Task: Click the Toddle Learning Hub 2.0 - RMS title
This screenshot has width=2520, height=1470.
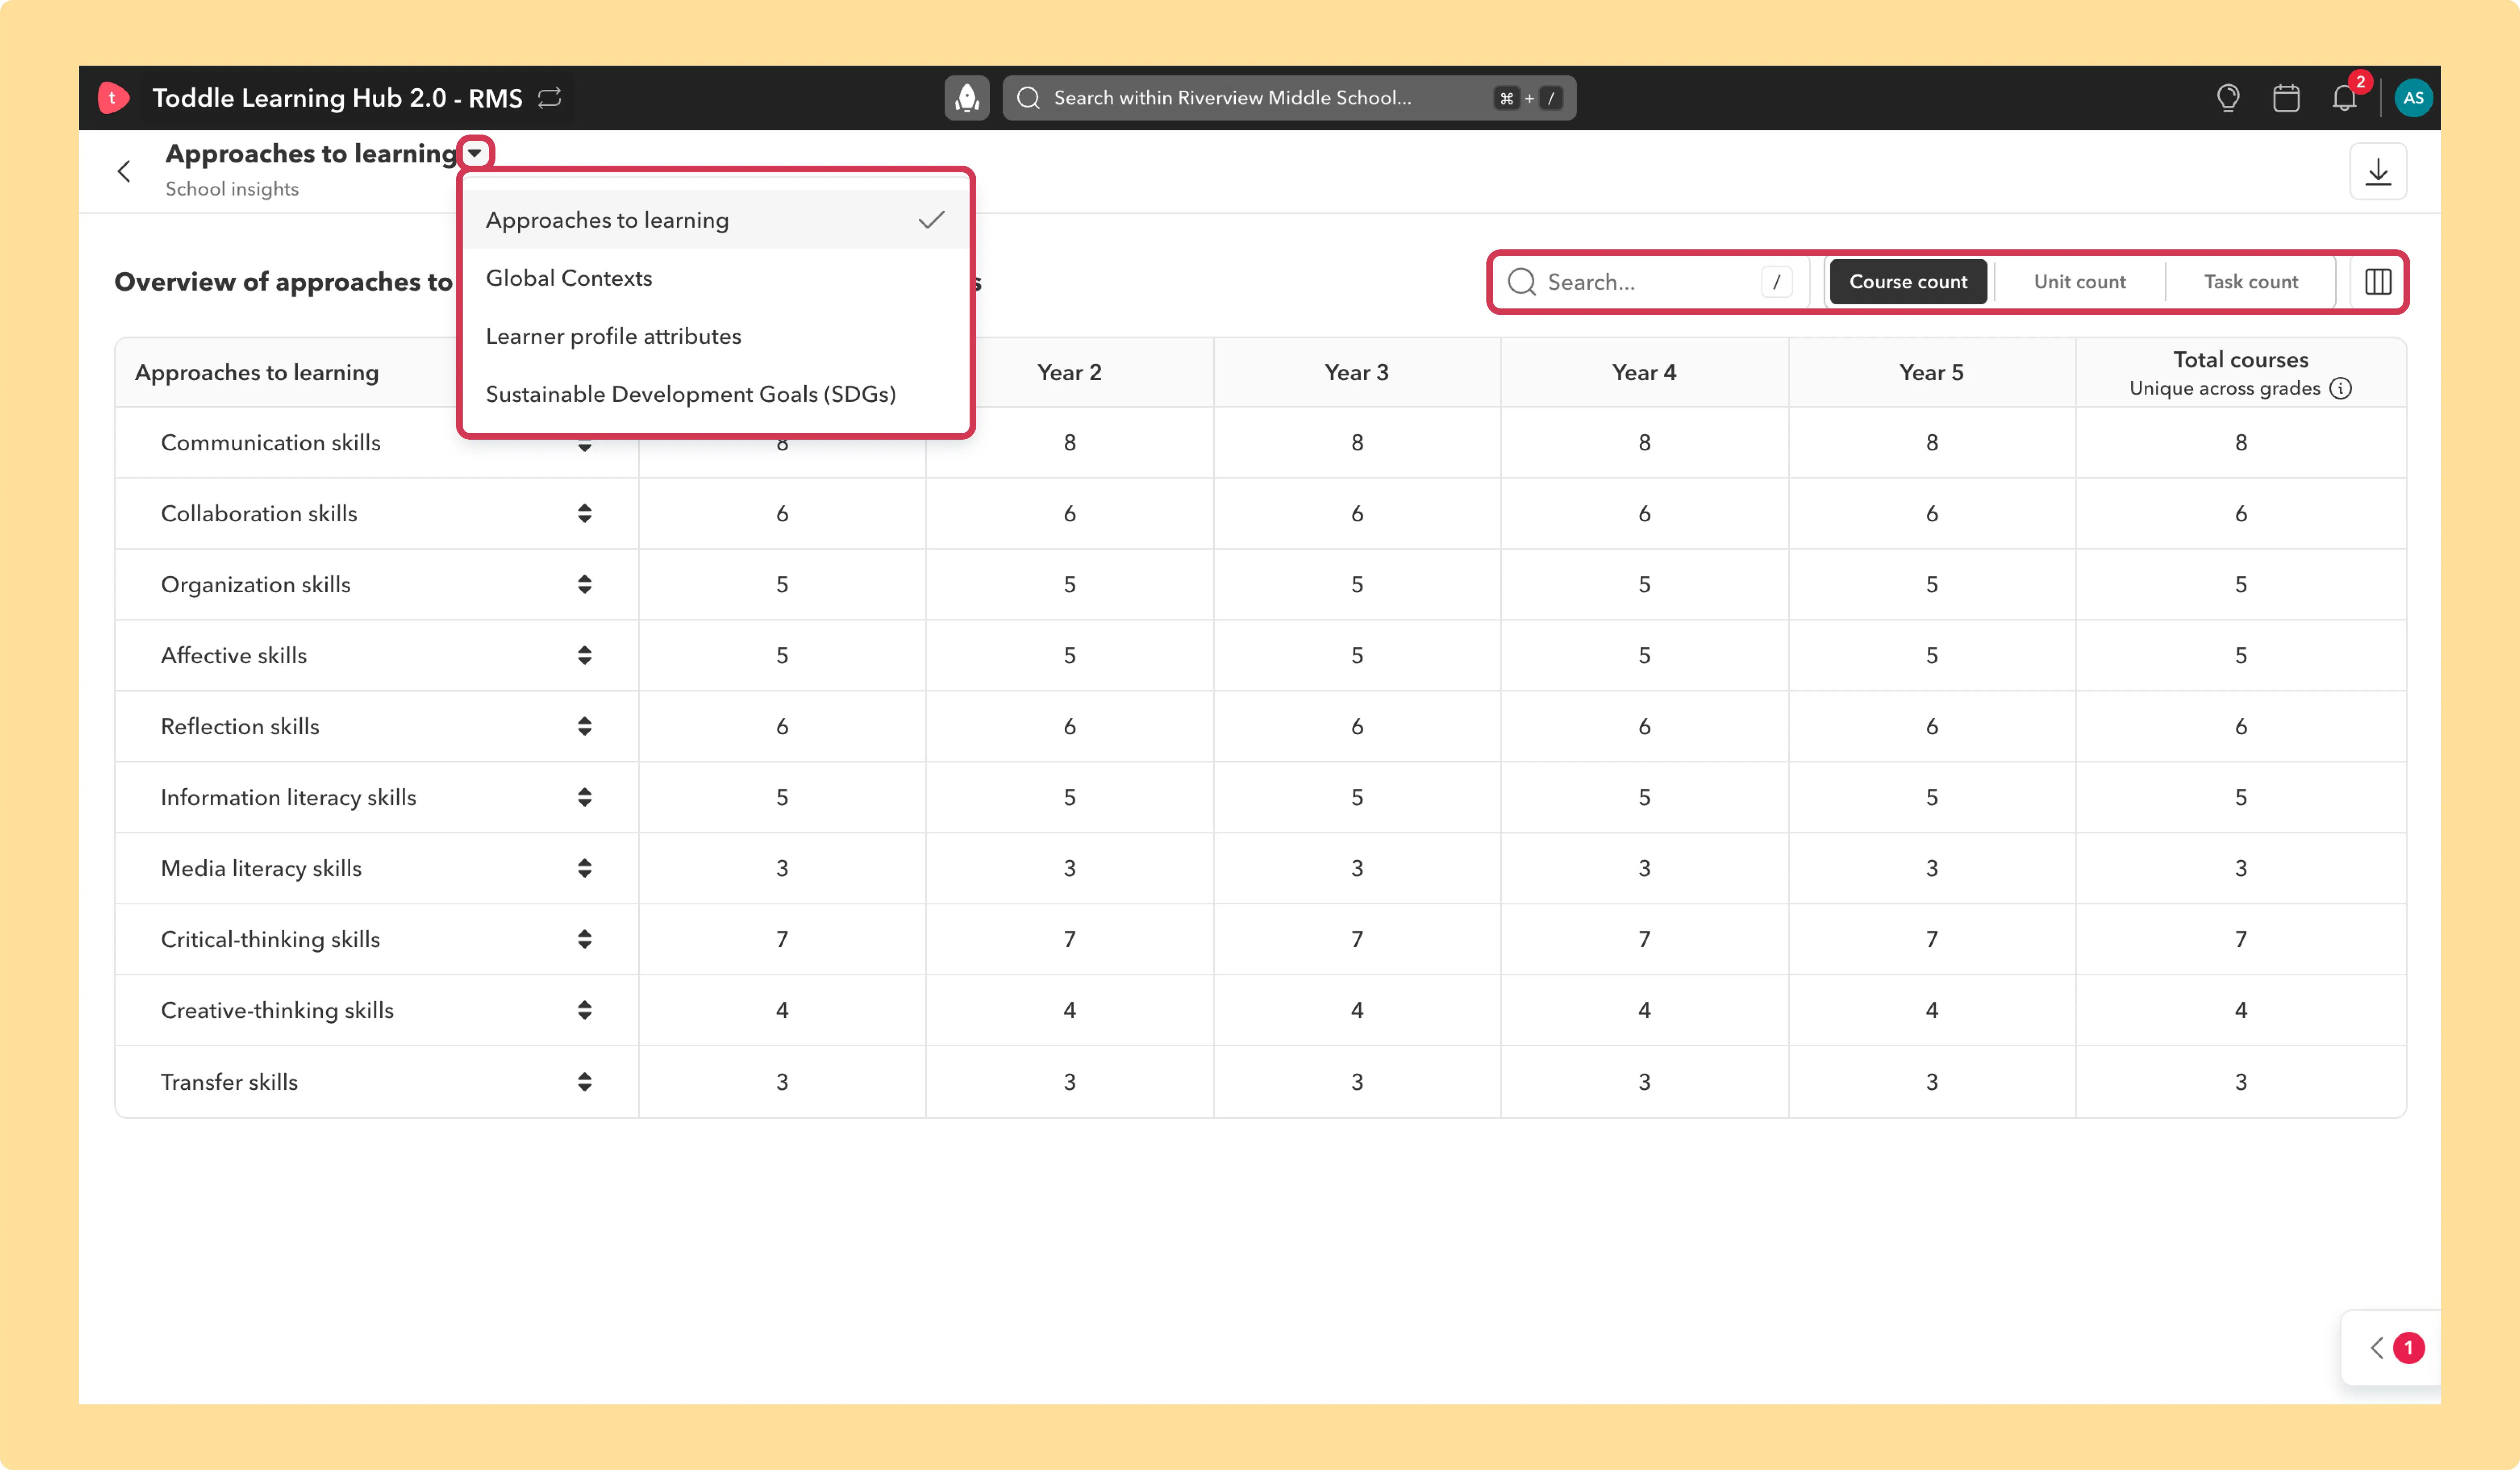Action: pyautogui.click(x=337, y=98)
